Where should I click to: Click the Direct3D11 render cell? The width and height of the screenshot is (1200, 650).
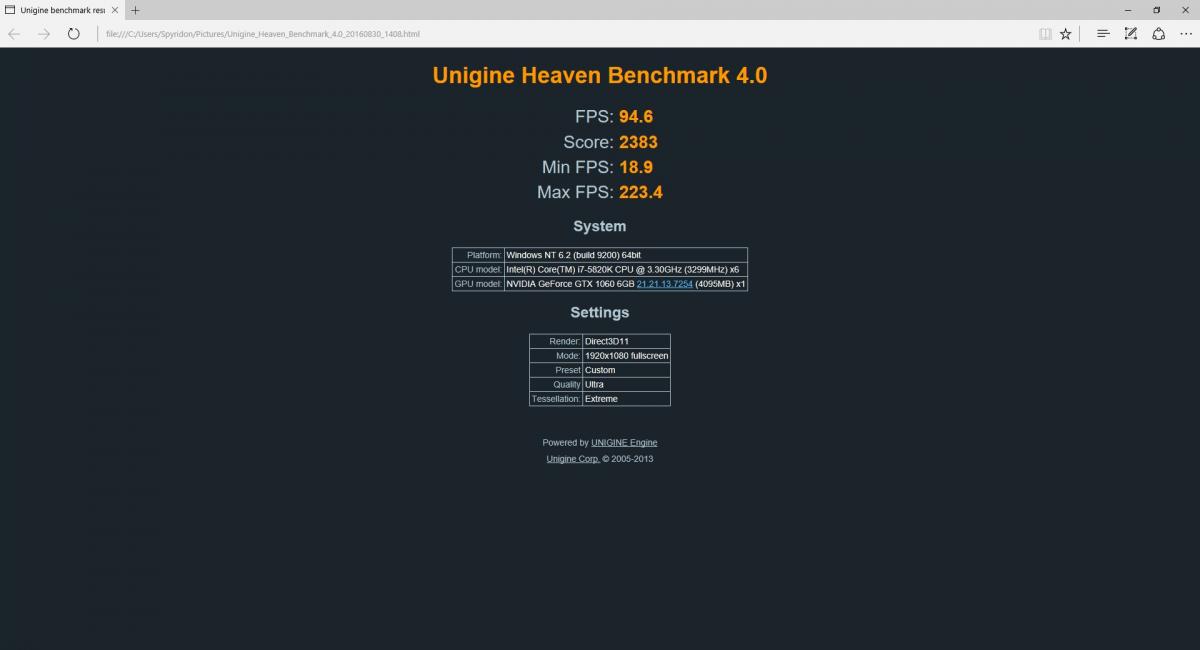tap(626, 341)
